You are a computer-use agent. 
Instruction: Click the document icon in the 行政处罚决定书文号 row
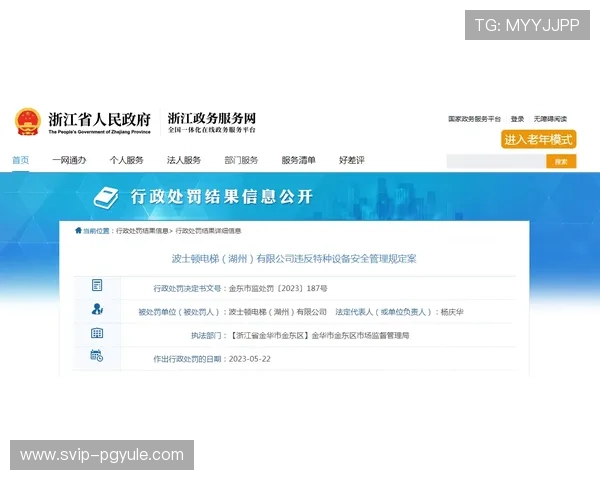97,285
